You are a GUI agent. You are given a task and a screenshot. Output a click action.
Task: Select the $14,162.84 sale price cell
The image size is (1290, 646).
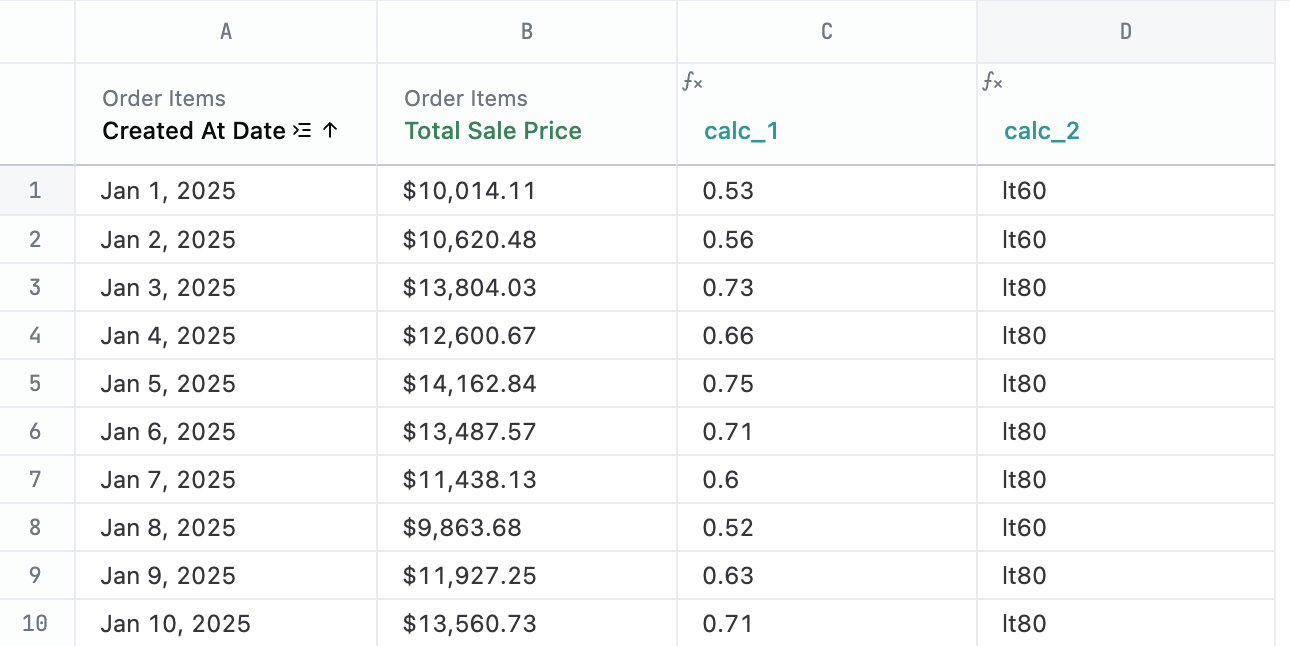point(469,384)
